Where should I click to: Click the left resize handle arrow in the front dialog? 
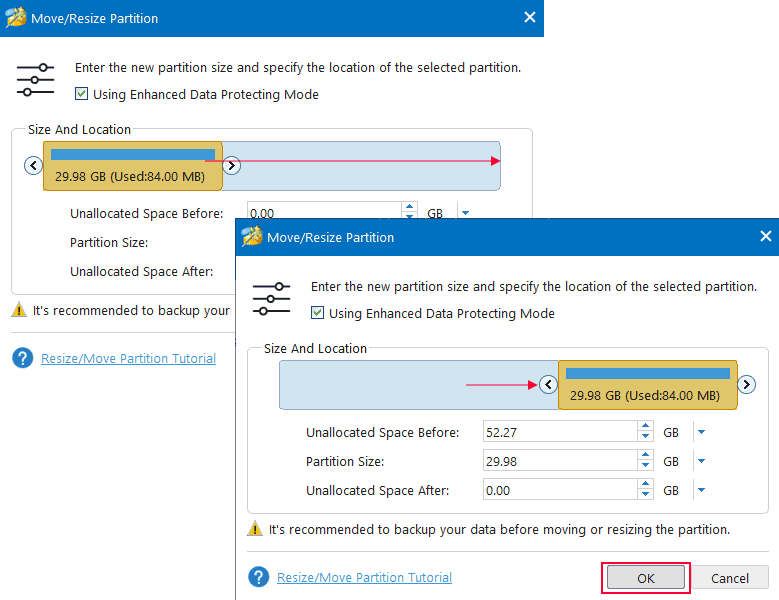pyautogui.click(x=547, y=384)
